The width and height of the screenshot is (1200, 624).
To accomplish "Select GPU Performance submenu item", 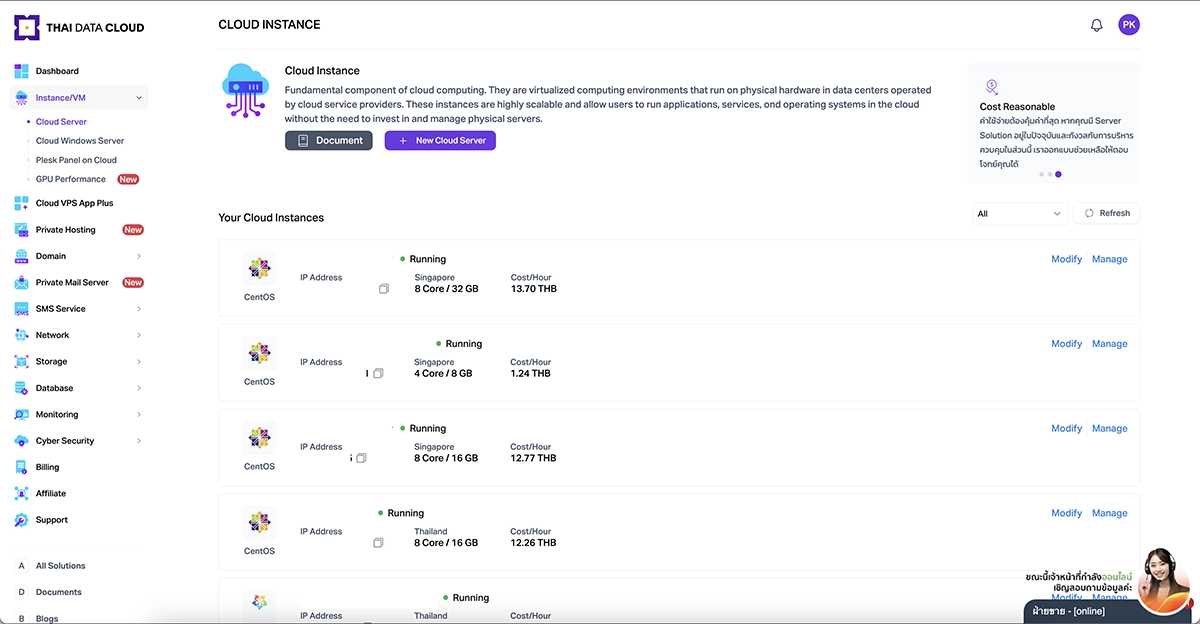I will [x=70, y=179].
